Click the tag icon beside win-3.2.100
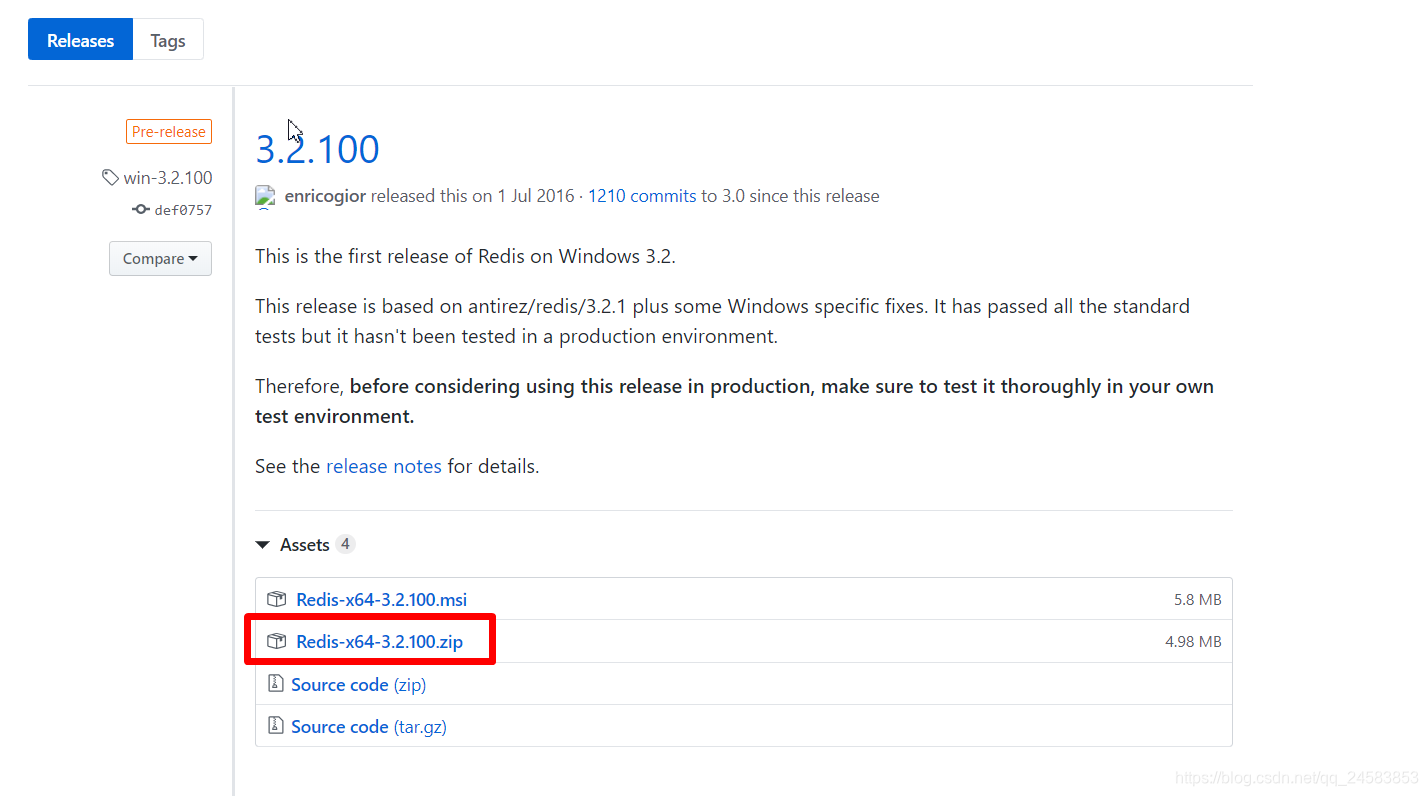This screenshot has width=1428, height=796. click(x=110, y=178)
